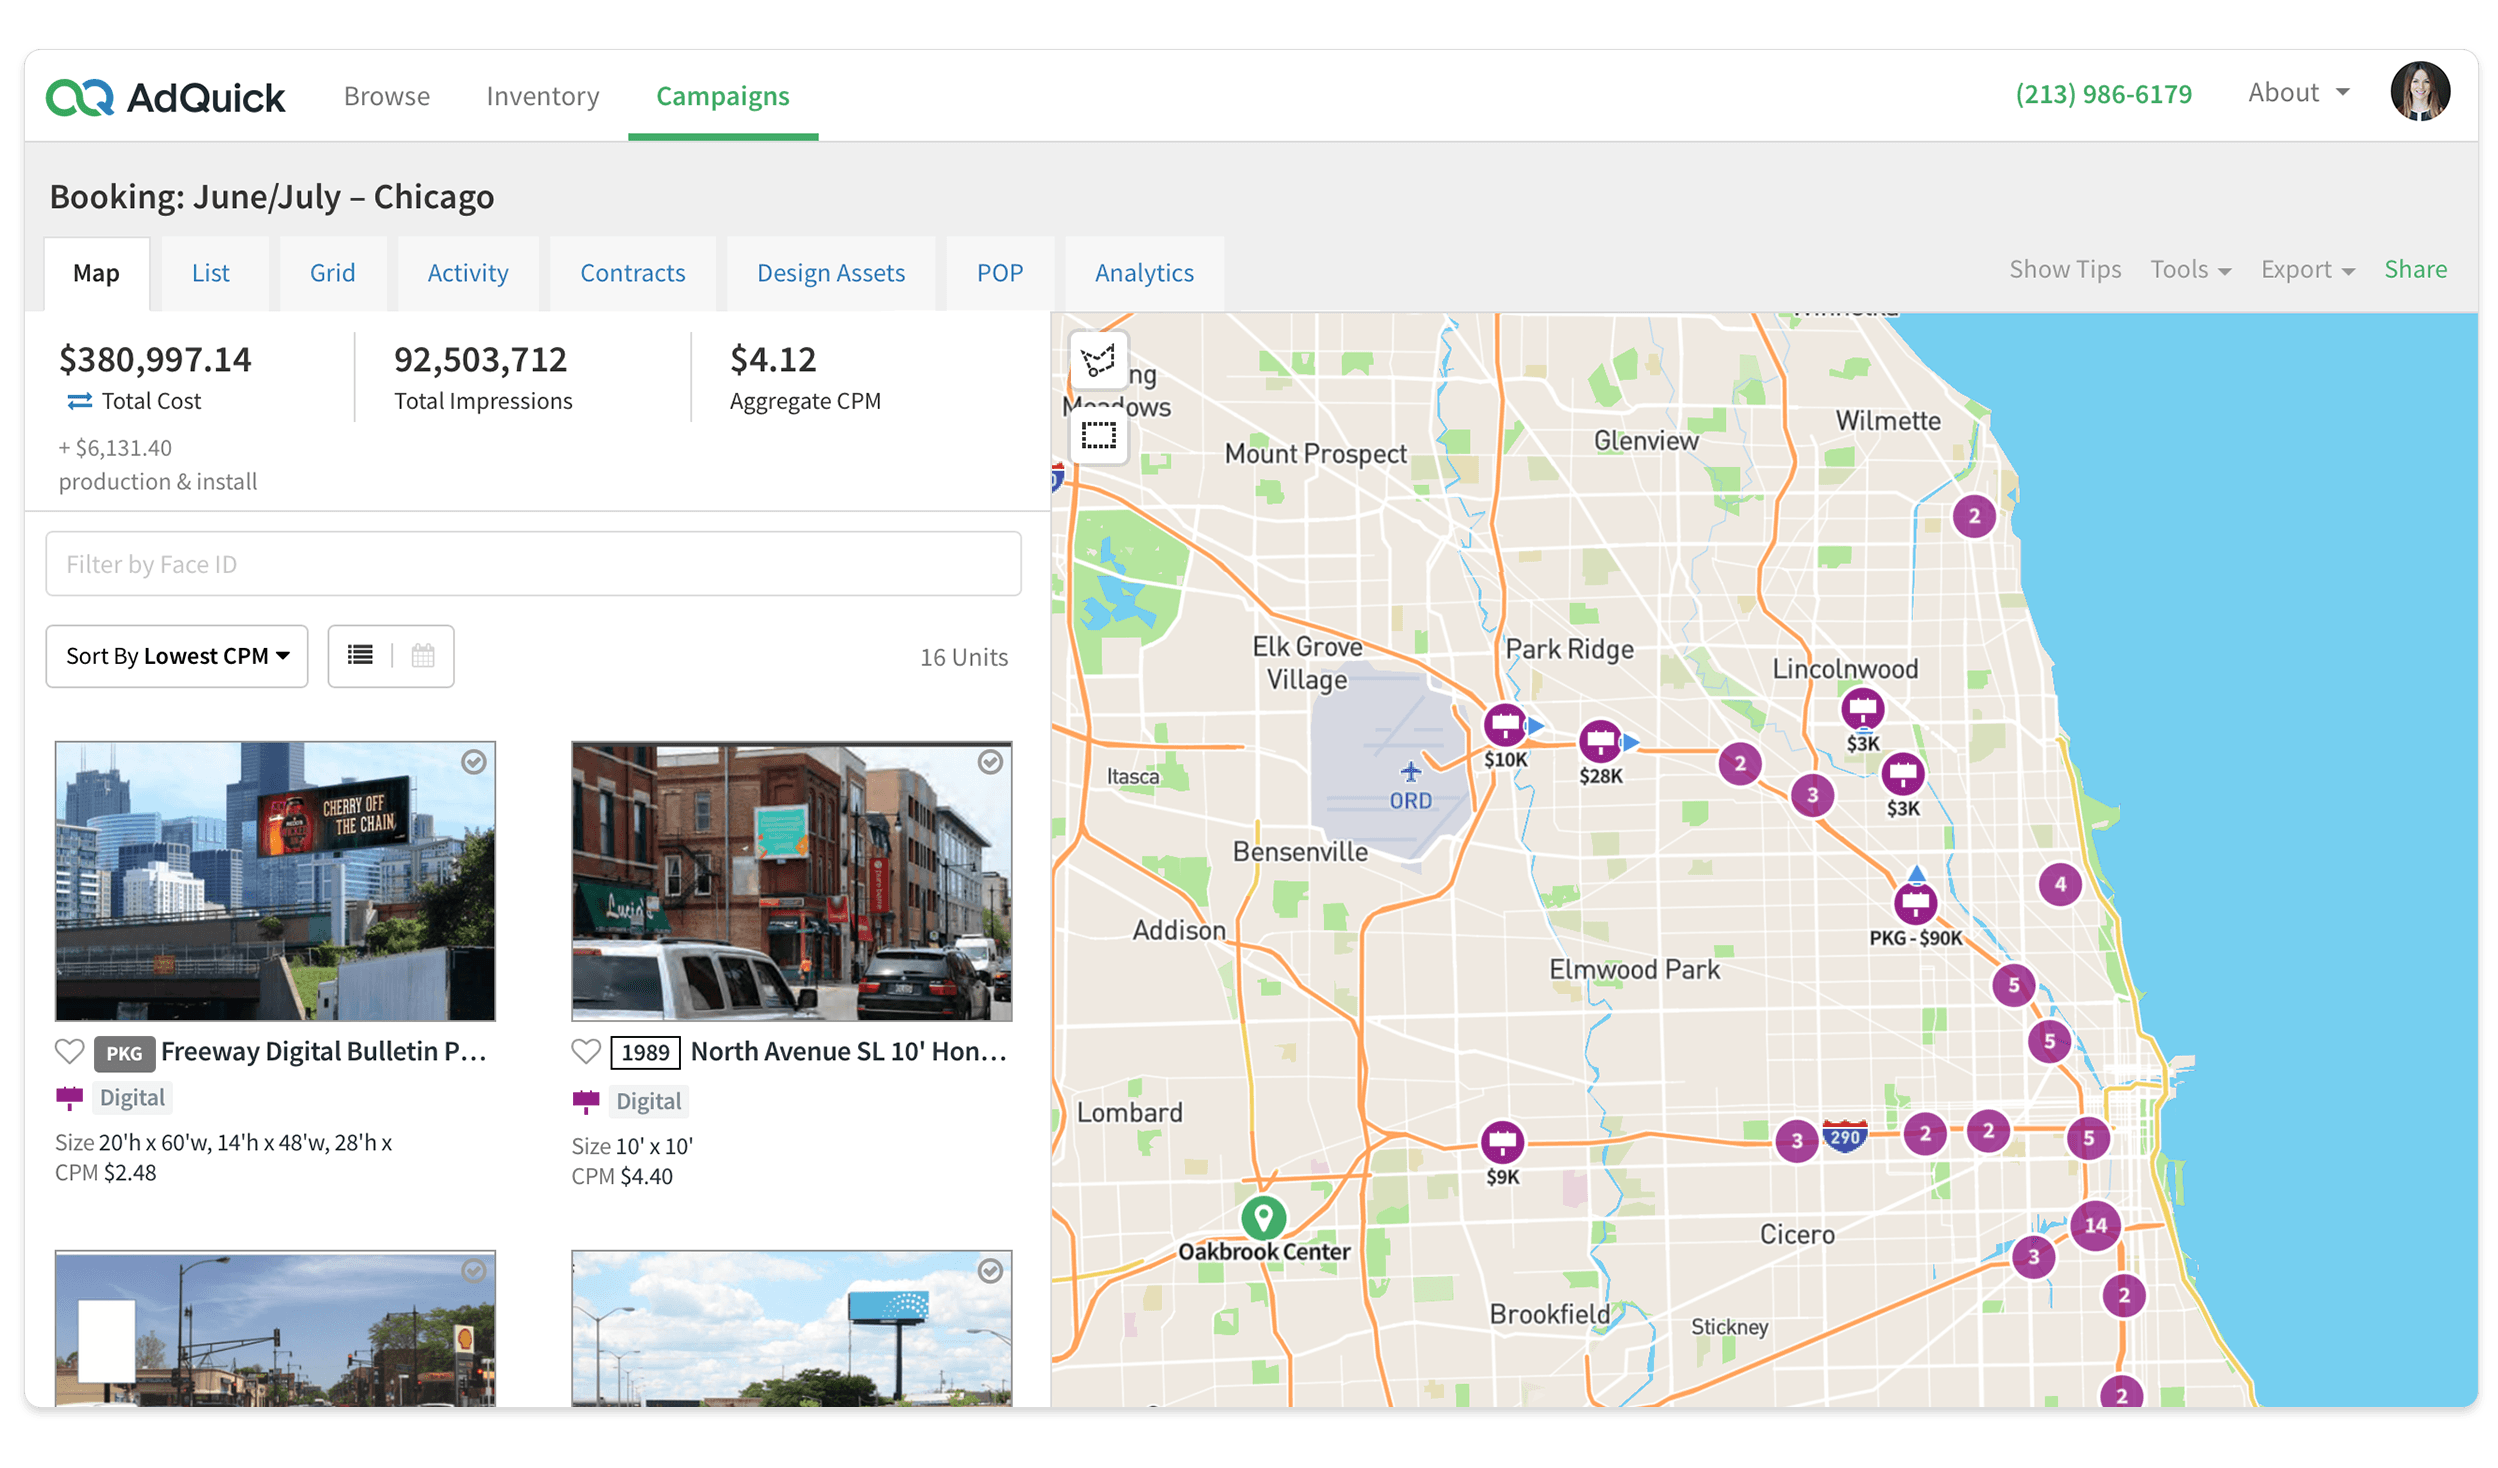This screenshot has height=1468, width=2498.
Task: Toggle heart on North Avenue SL listing
Action: pos(586,1051)
